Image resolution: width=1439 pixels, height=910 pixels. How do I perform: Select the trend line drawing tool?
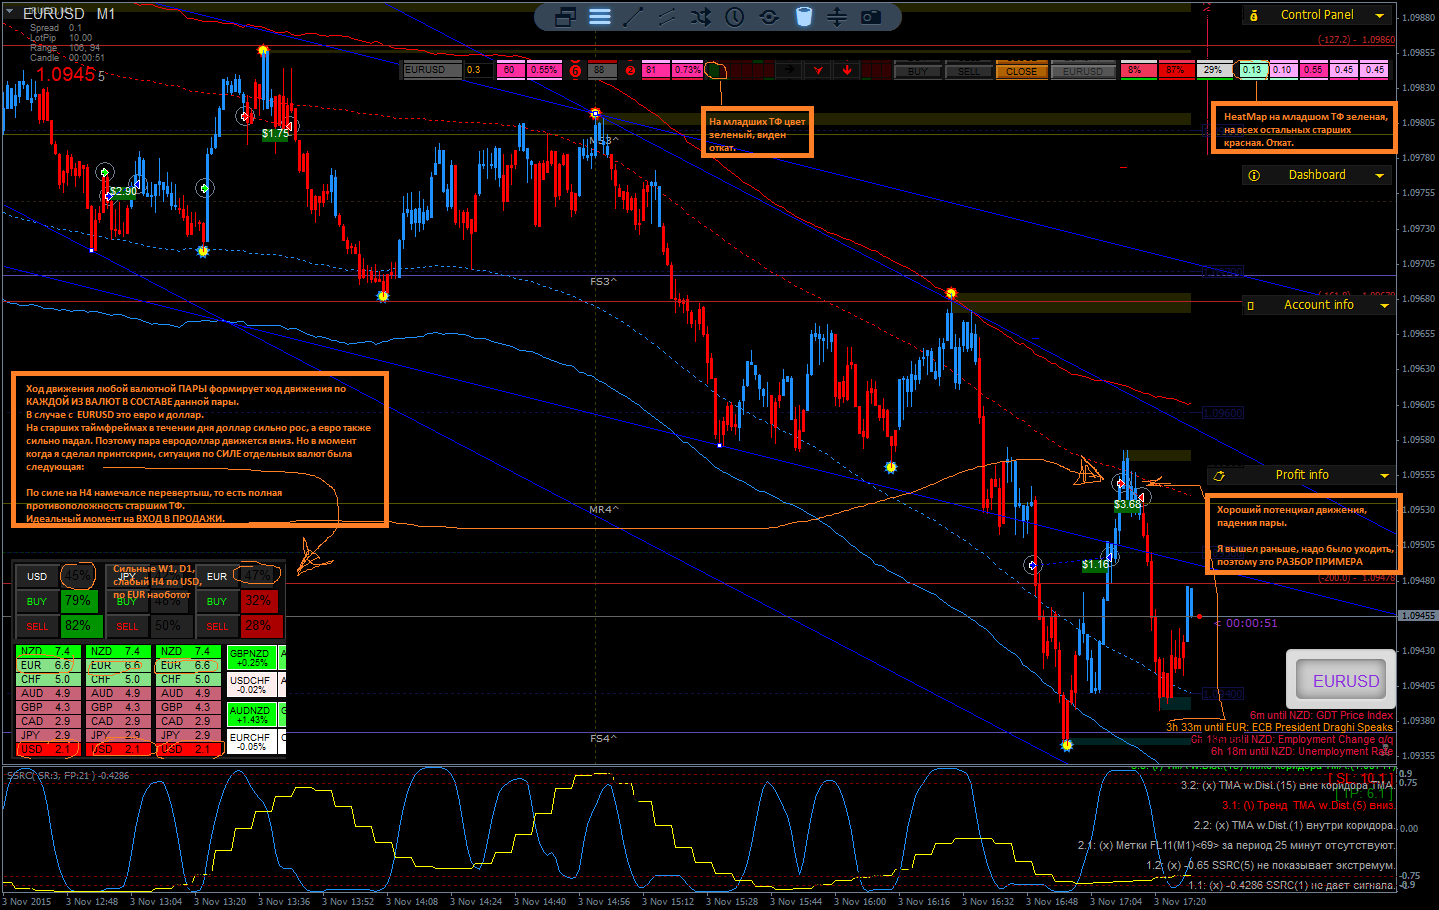(x=633, y=17)
